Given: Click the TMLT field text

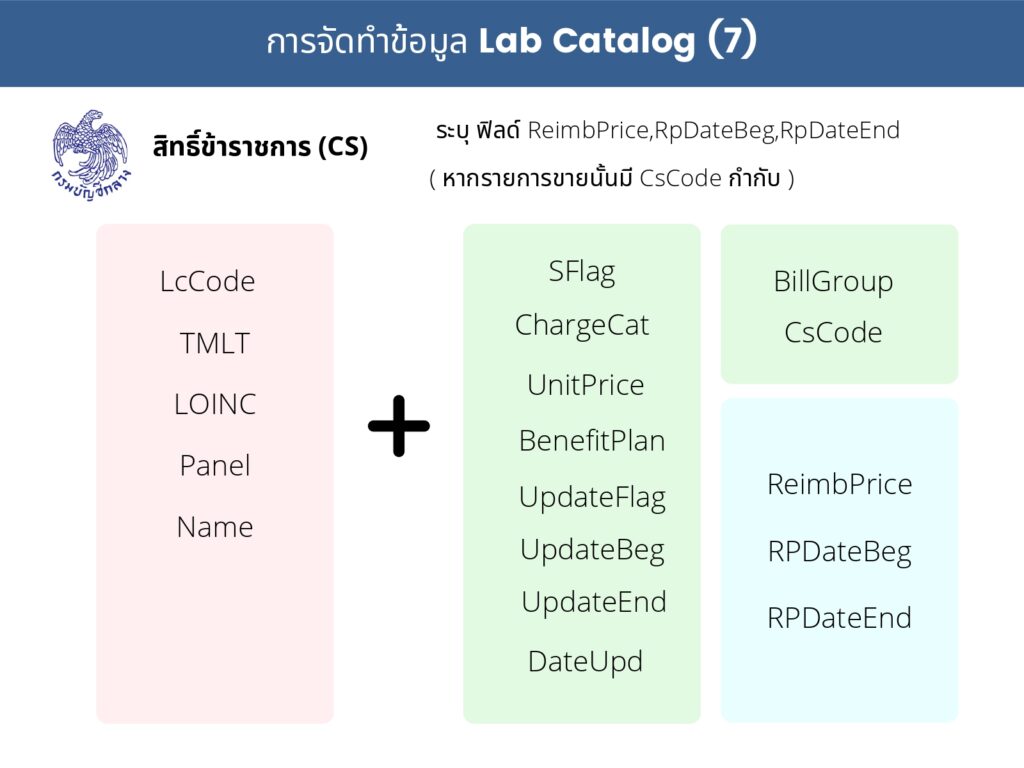Looking at the screenshot, I should coord(214,344).
